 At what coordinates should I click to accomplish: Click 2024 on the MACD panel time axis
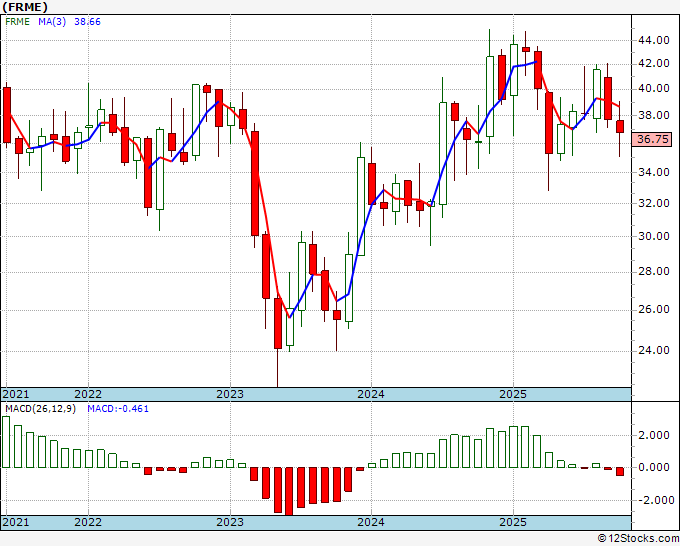tap(371, 522)
